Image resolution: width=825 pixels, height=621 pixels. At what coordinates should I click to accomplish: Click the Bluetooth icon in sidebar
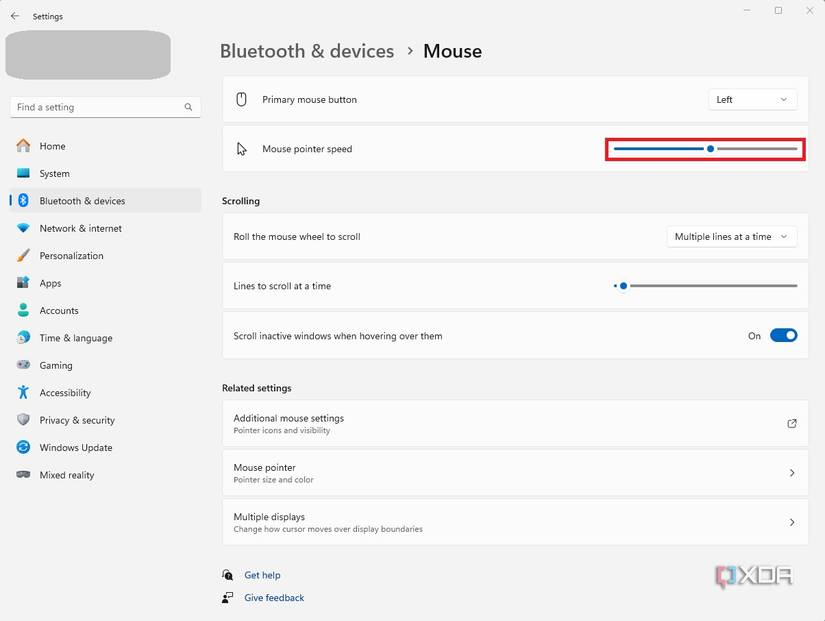[23, 201]
